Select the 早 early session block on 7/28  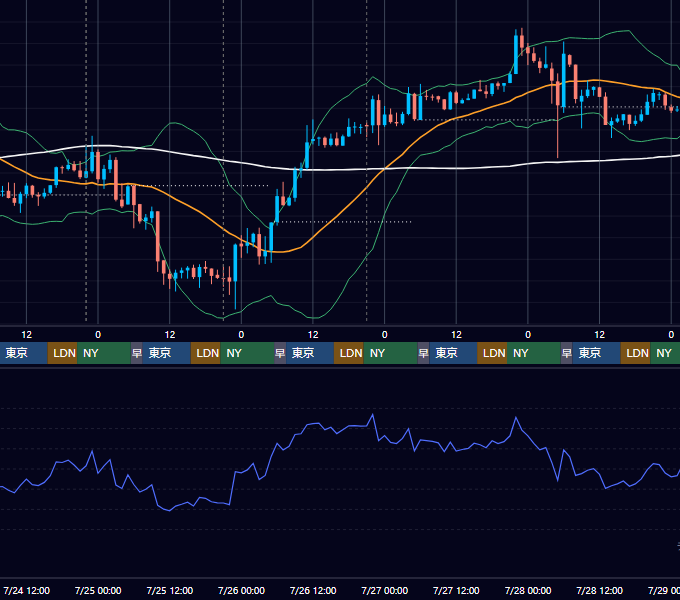[566, 353]
